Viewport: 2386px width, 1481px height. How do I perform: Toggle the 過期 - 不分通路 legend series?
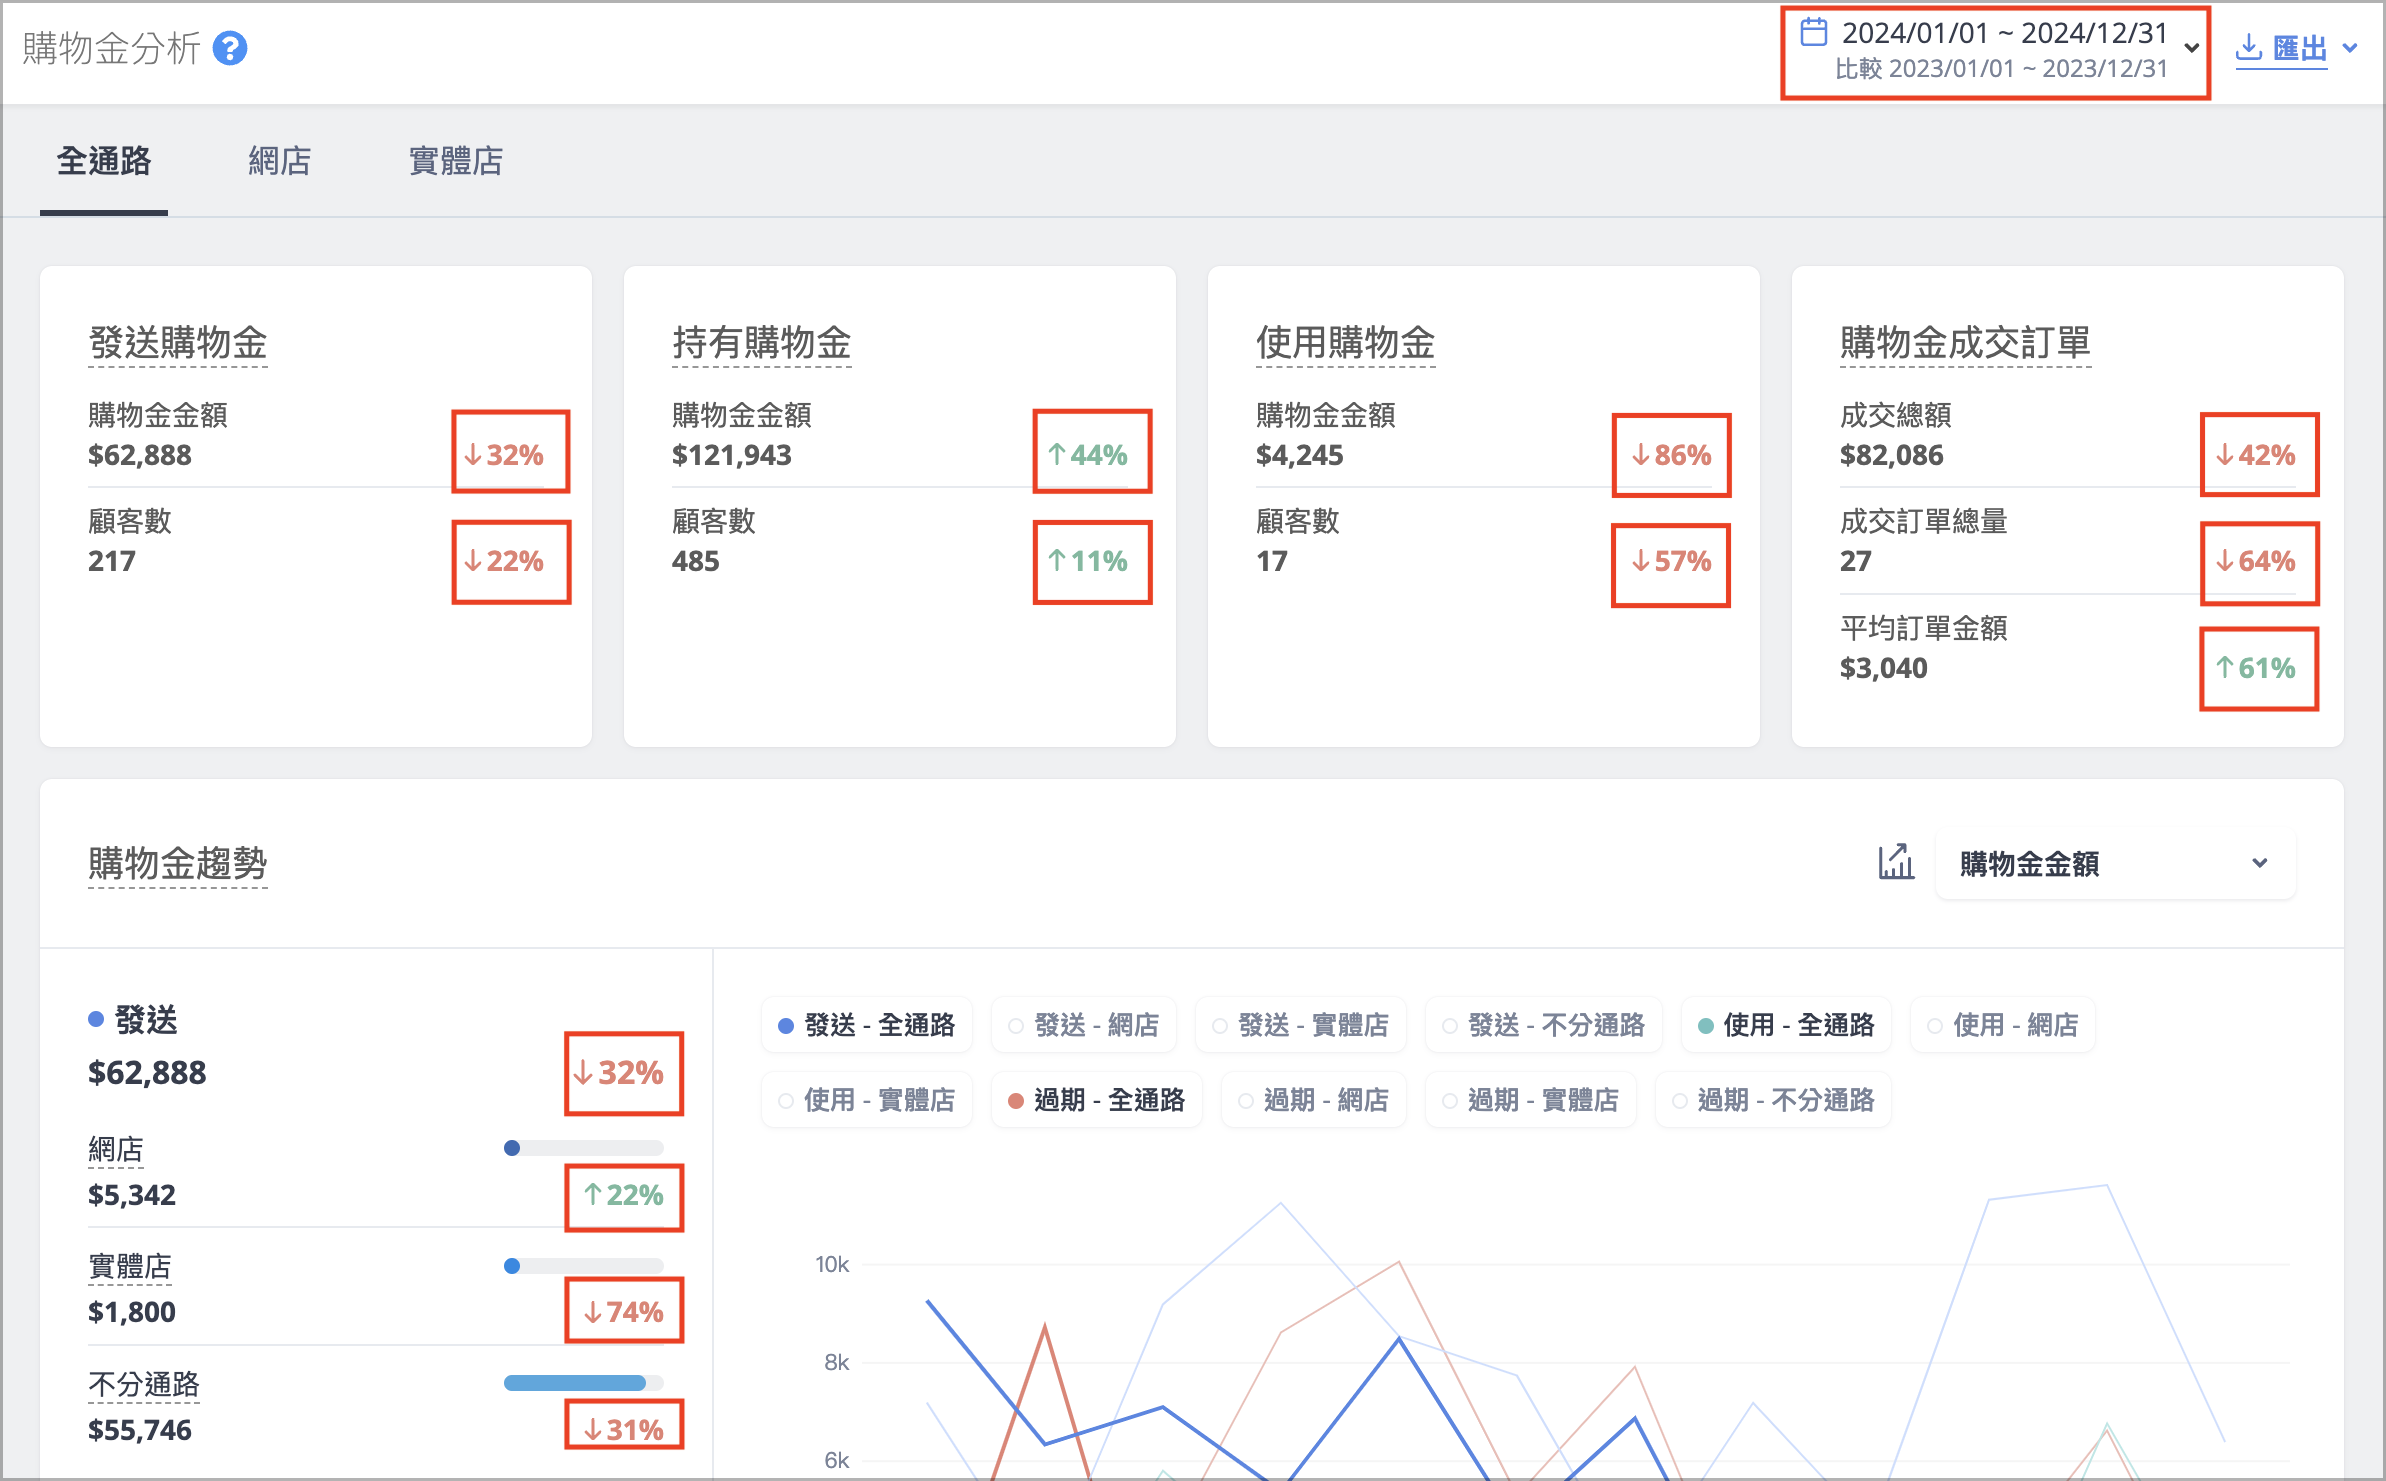[1773, 1100]
